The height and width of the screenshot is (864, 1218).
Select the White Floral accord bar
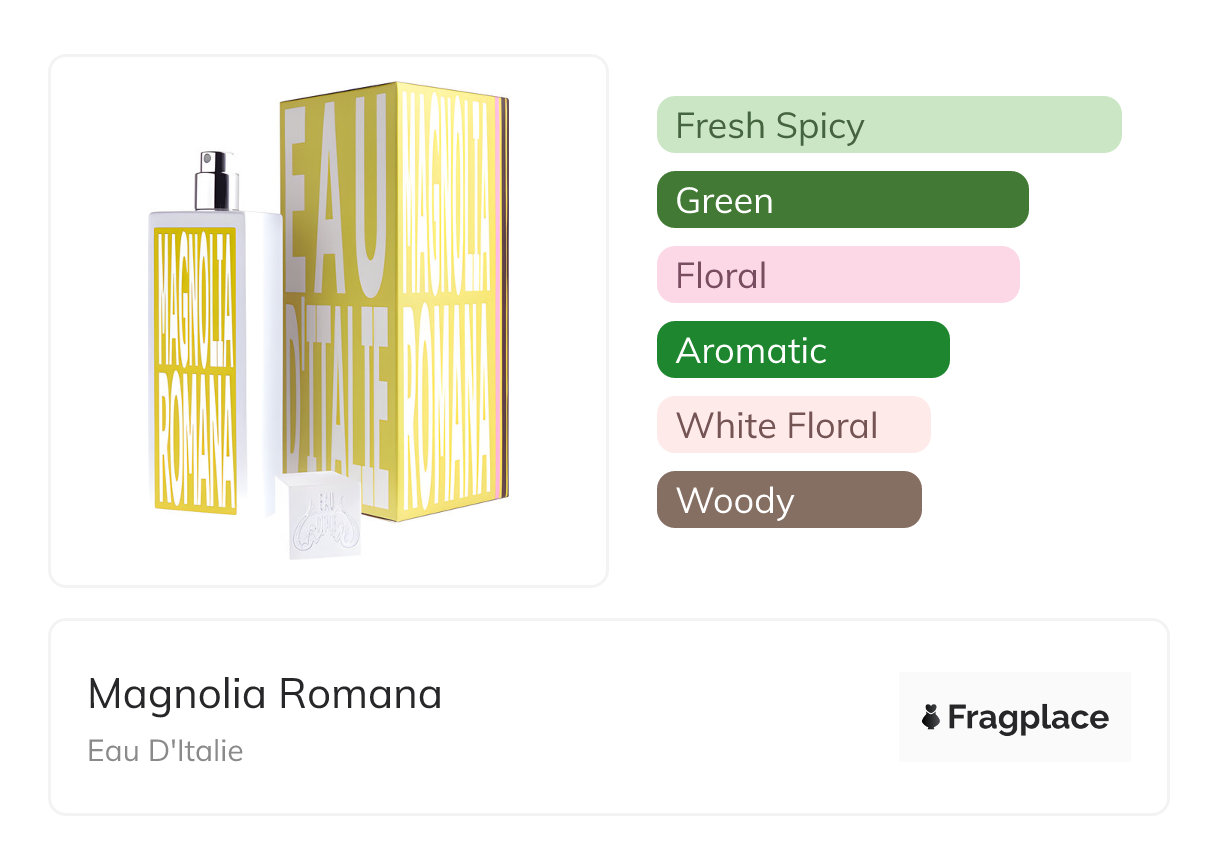coord(793,425)
